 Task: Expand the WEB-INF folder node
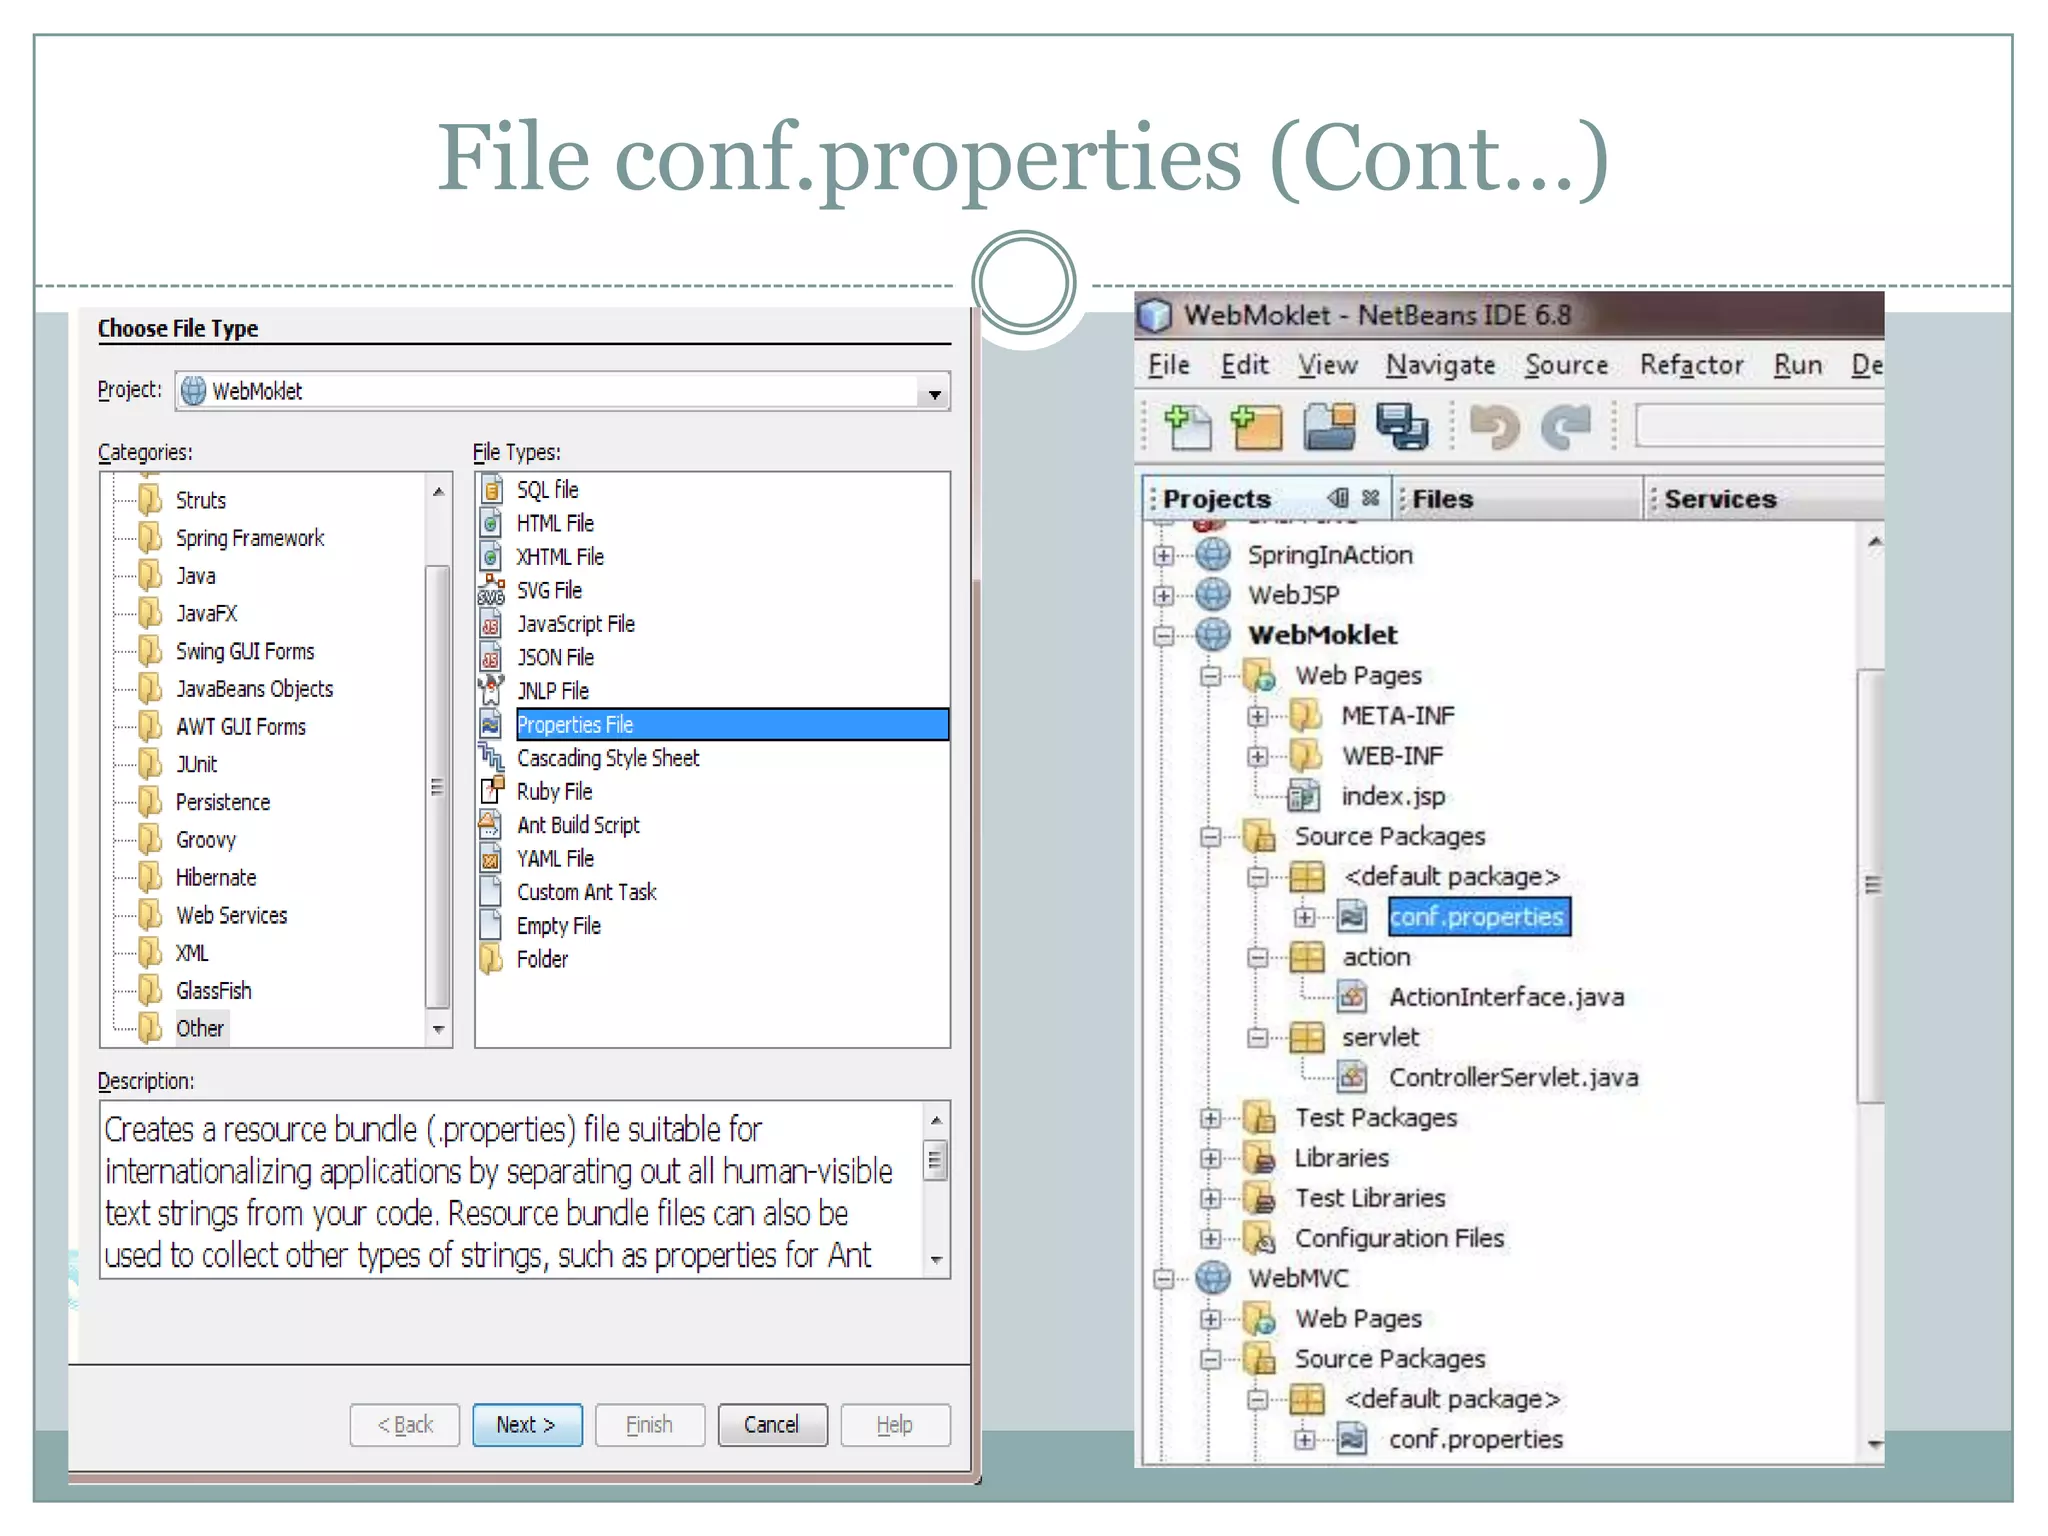point(1258,756)
